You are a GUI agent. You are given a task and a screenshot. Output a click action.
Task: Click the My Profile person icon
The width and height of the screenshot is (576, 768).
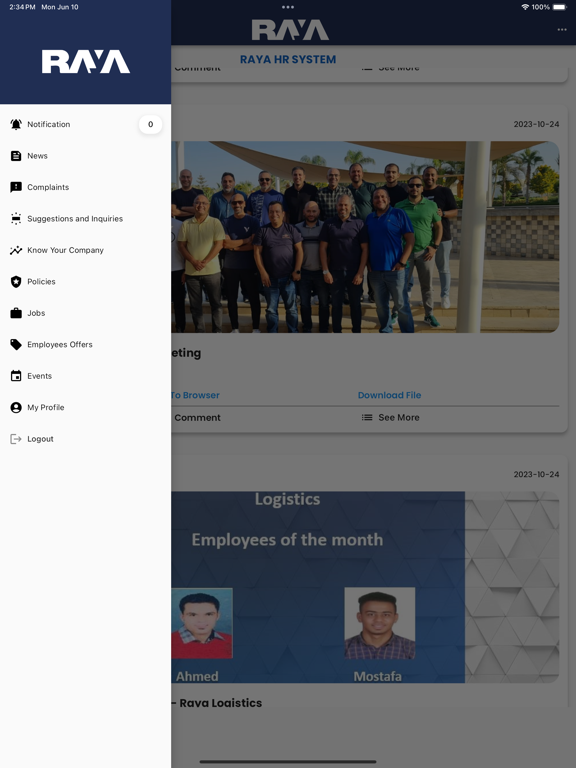click(x=16, y=408)
